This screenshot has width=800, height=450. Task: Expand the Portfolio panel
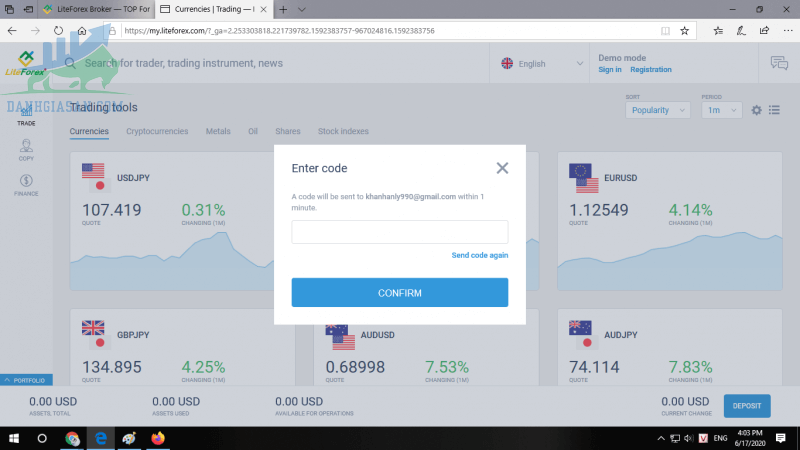point(26,380)
